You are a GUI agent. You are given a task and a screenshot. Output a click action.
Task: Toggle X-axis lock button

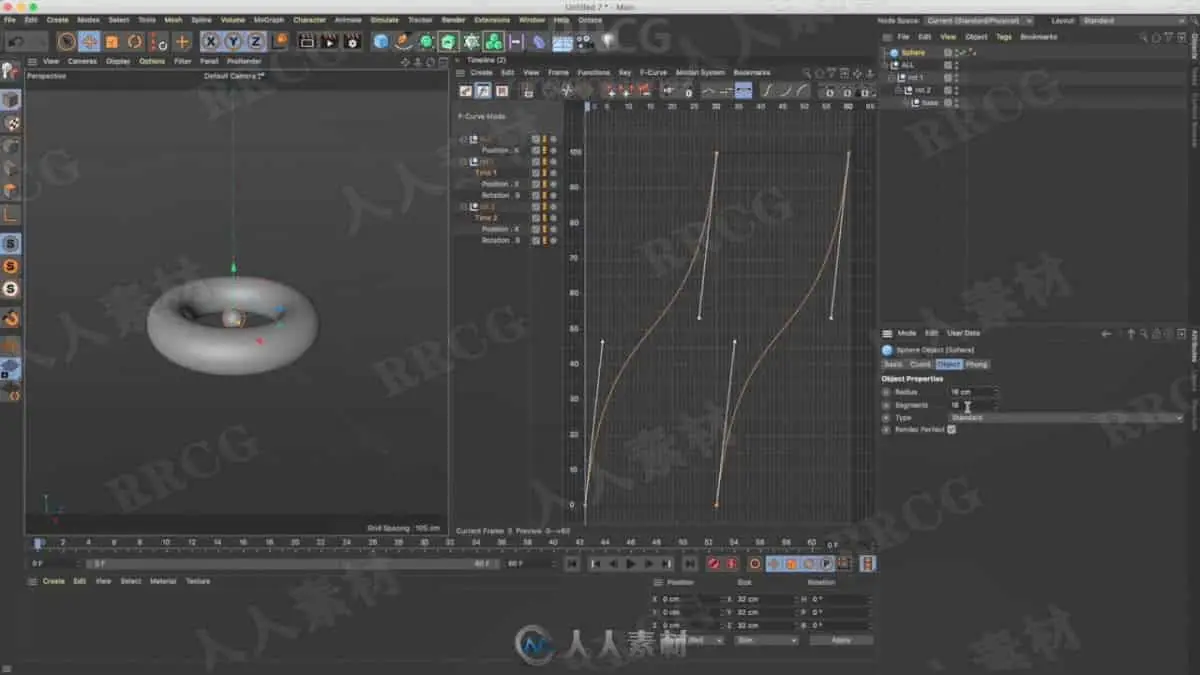click(210, 42)
